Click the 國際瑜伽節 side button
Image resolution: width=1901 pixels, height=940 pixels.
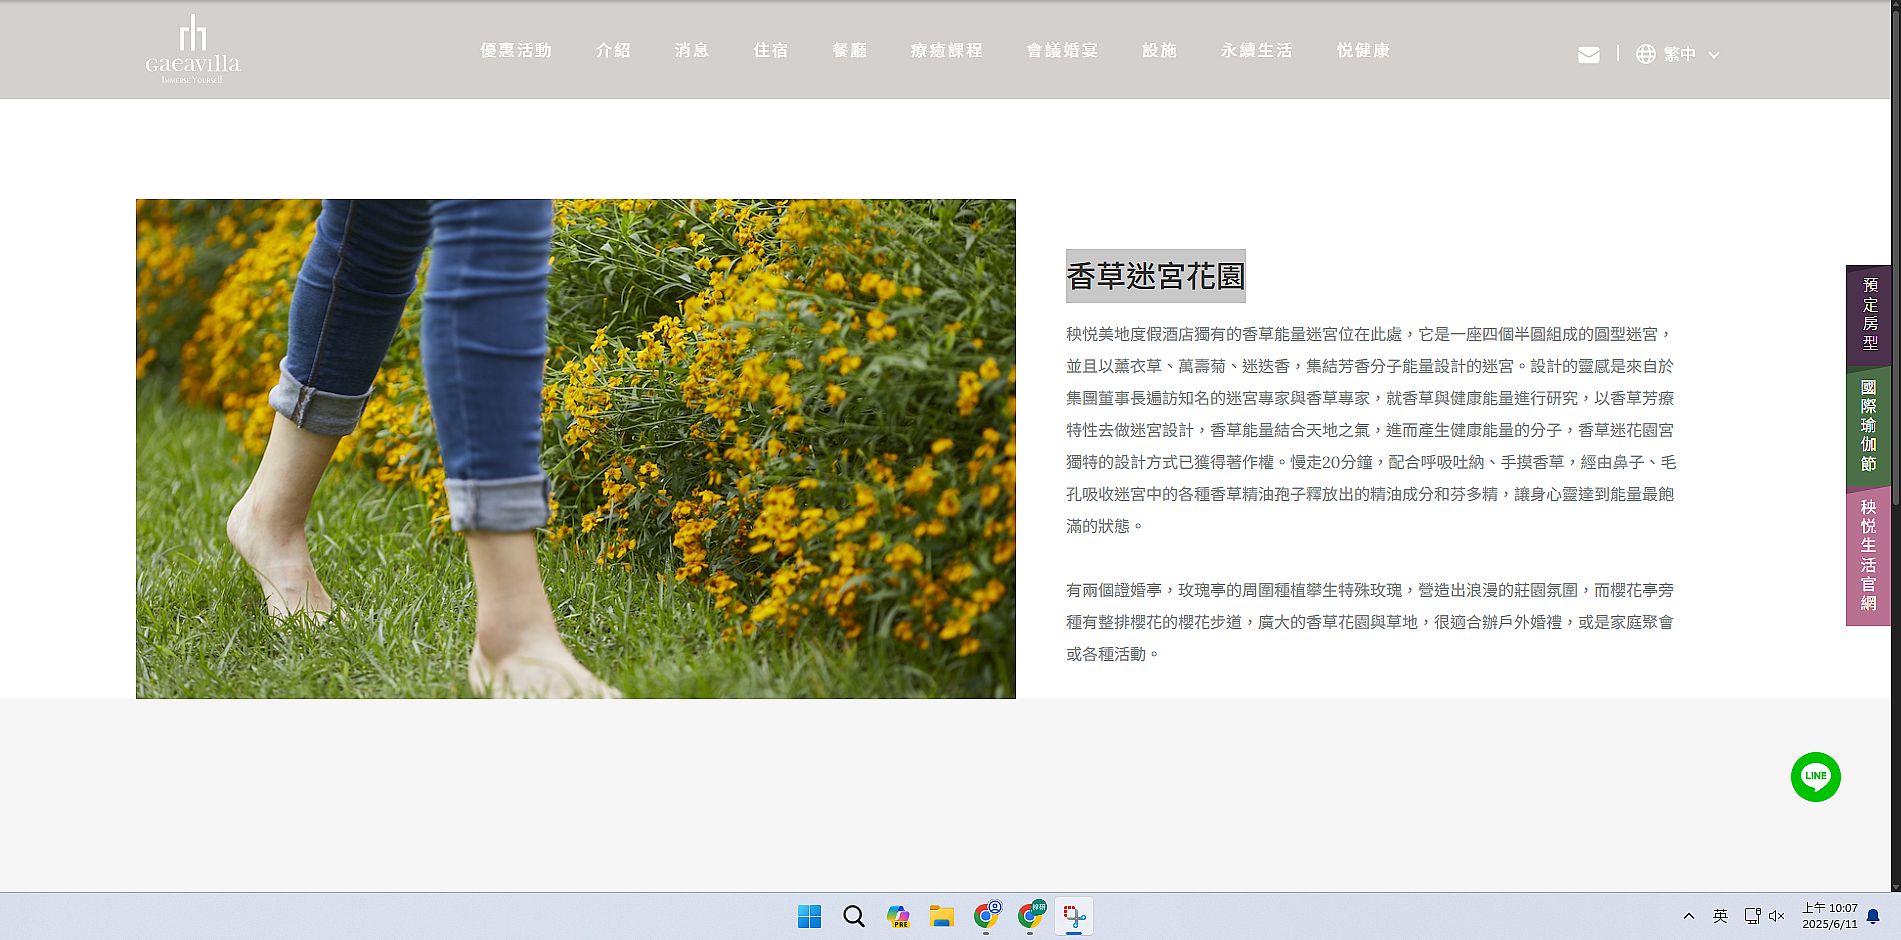[1868, 426]
